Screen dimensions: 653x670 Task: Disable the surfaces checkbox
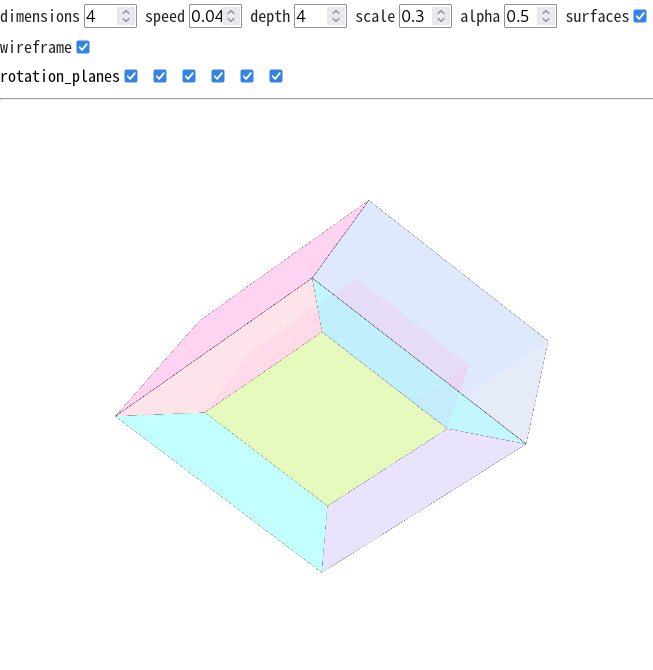[640, 16]
